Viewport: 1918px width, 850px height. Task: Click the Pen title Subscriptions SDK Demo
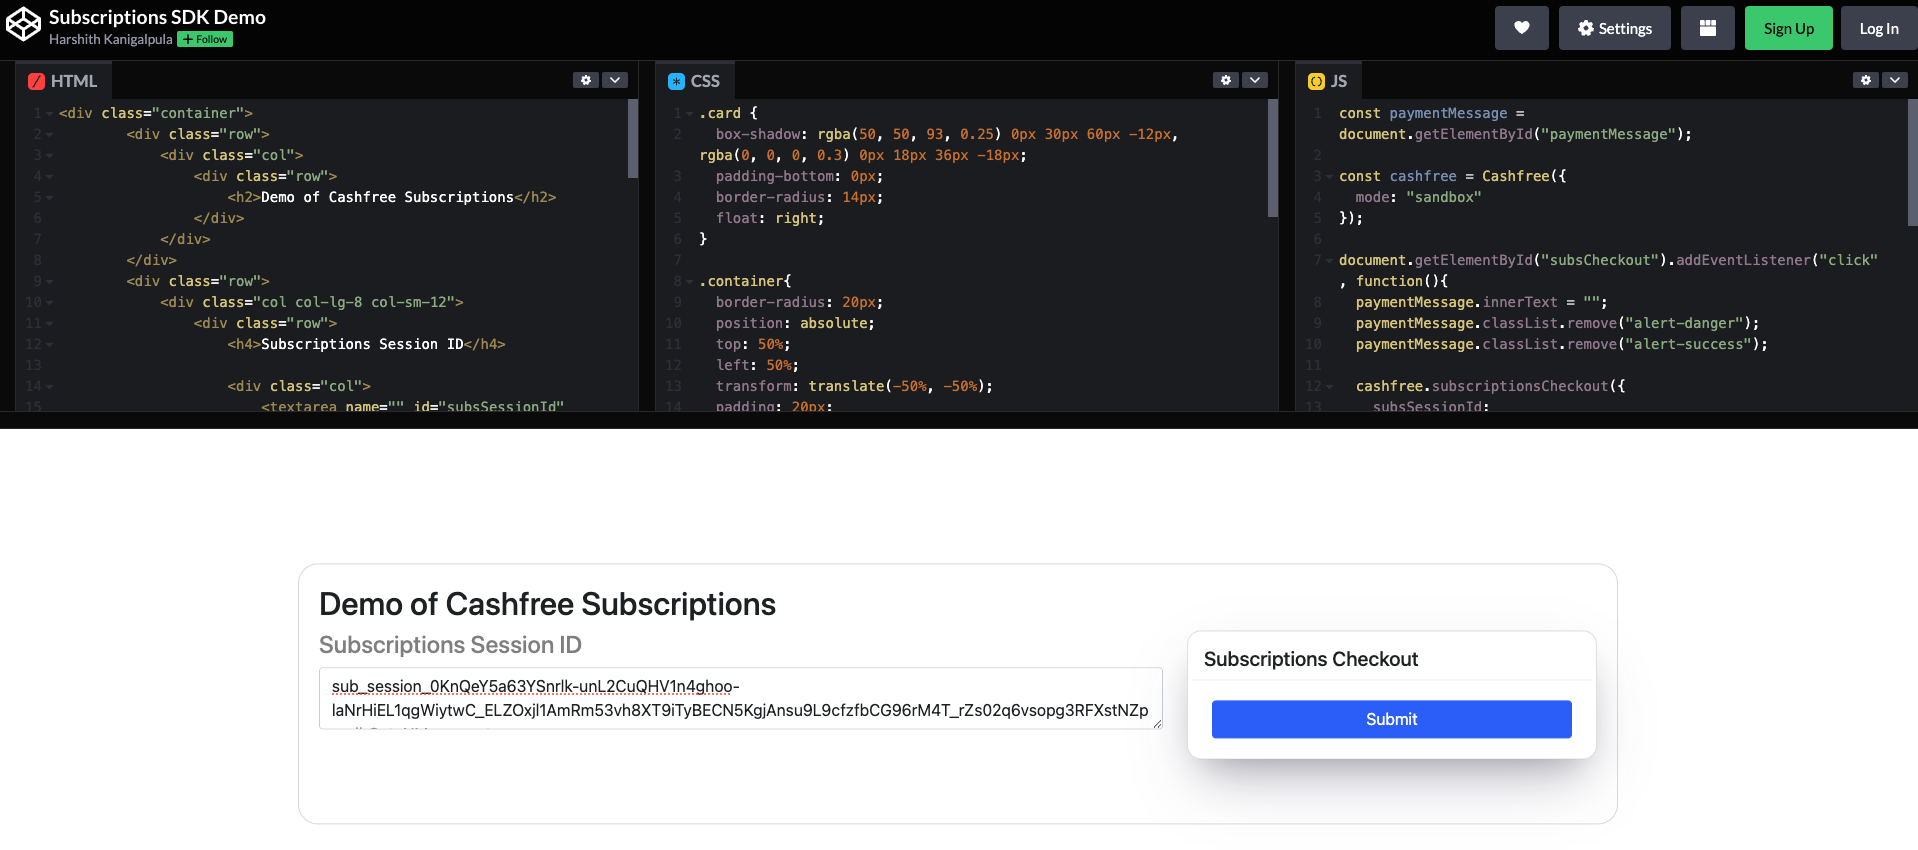157,17
